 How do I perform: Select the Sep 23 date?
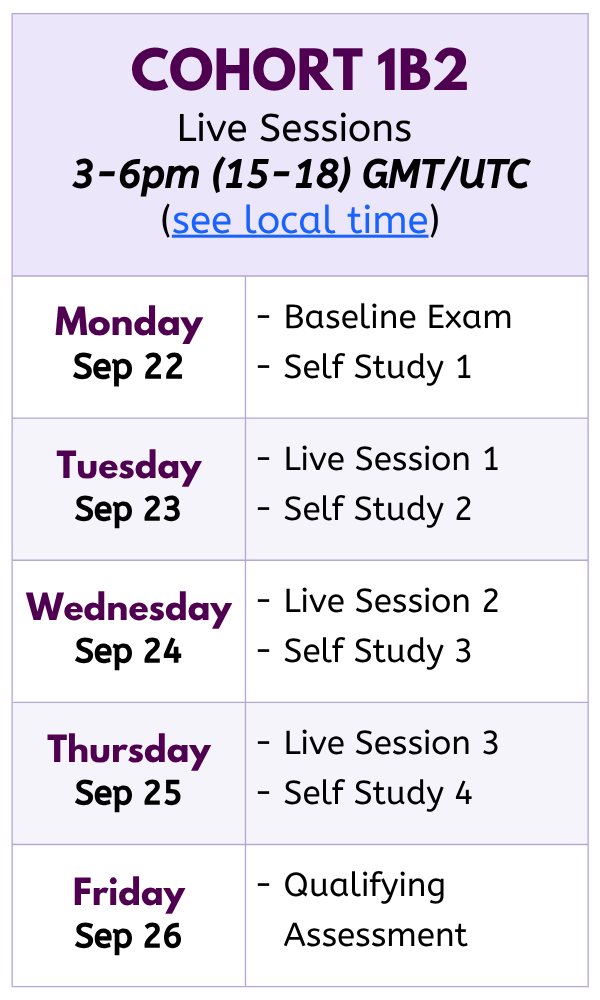point(128,509)
